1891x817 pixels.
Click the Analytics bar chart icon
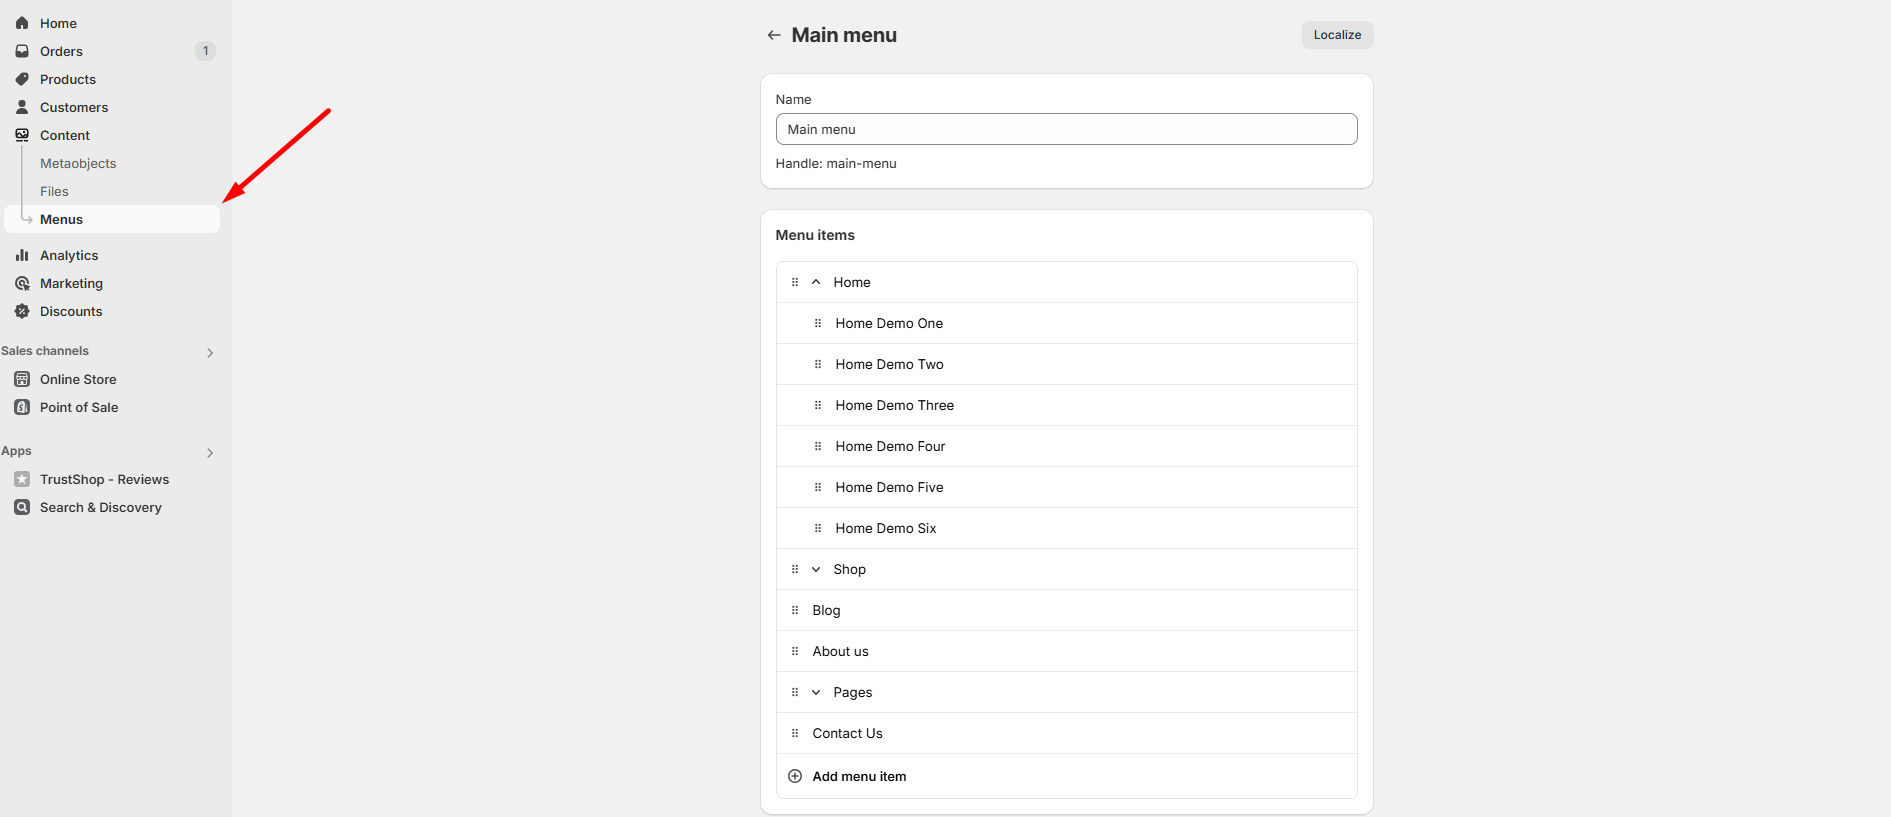22,255
